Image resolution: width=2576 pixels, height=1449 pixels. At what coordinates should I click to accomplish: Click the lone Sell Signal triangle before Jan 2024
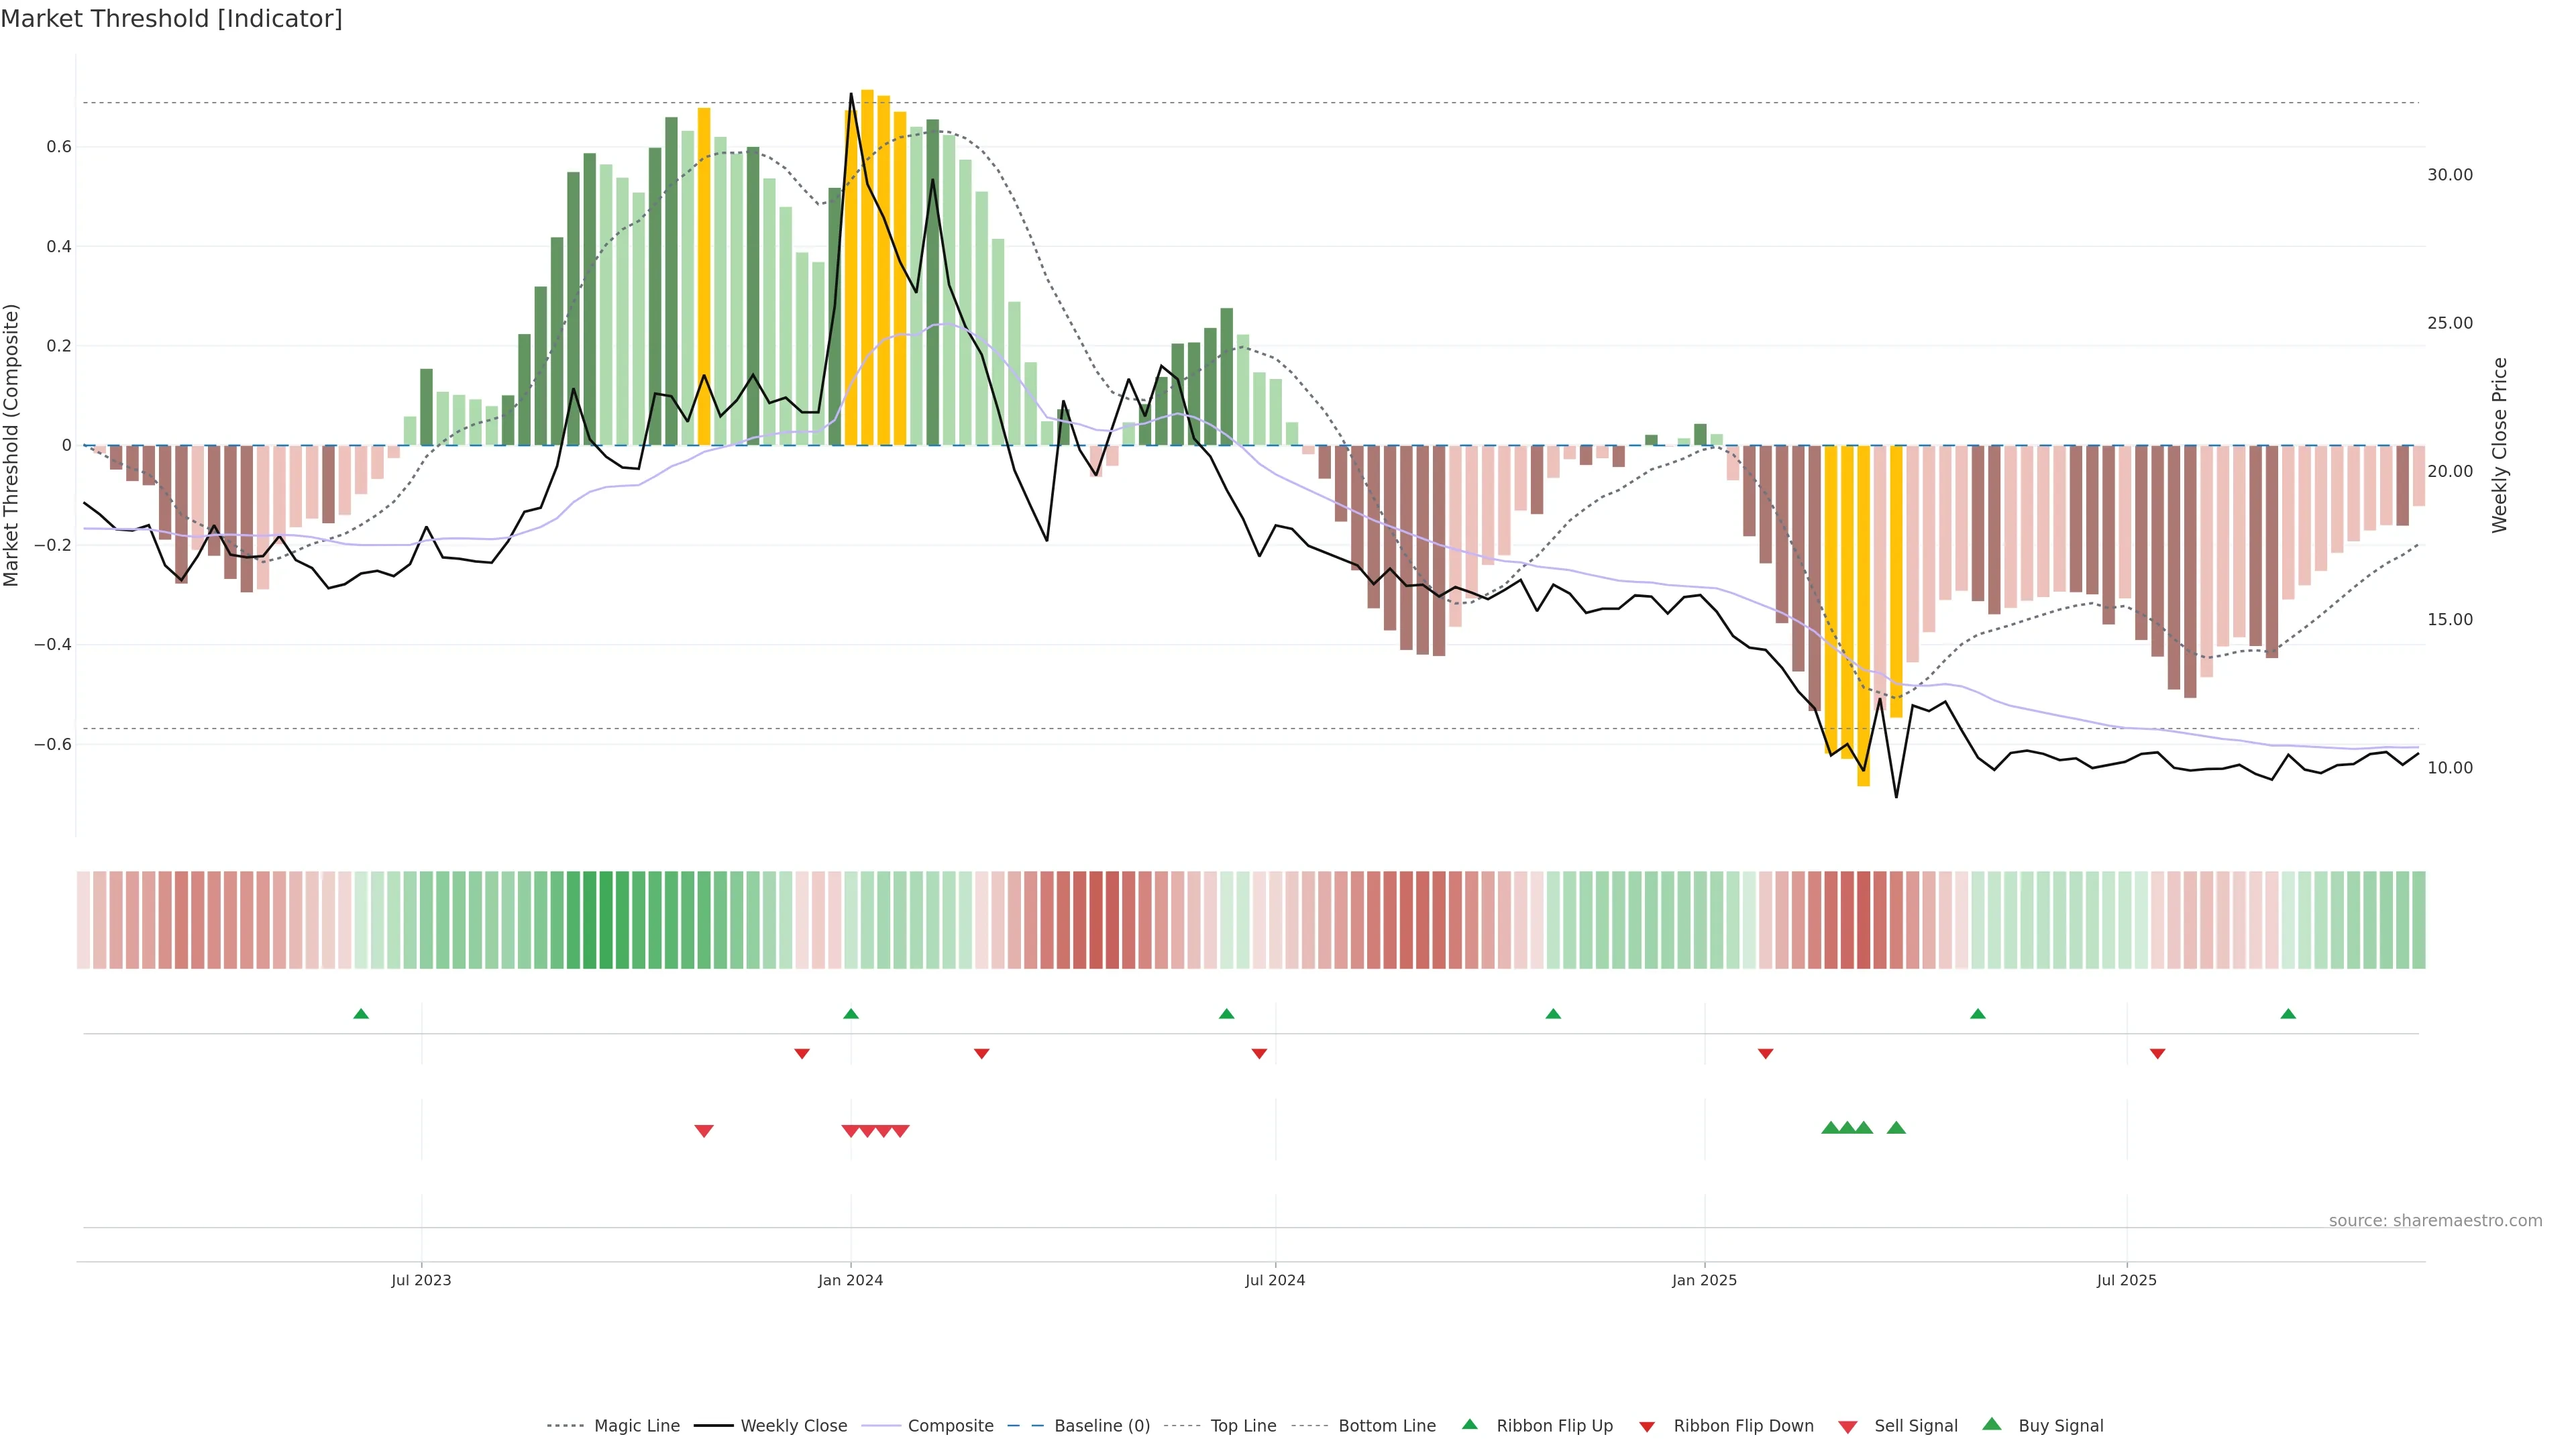[704, 1131]
